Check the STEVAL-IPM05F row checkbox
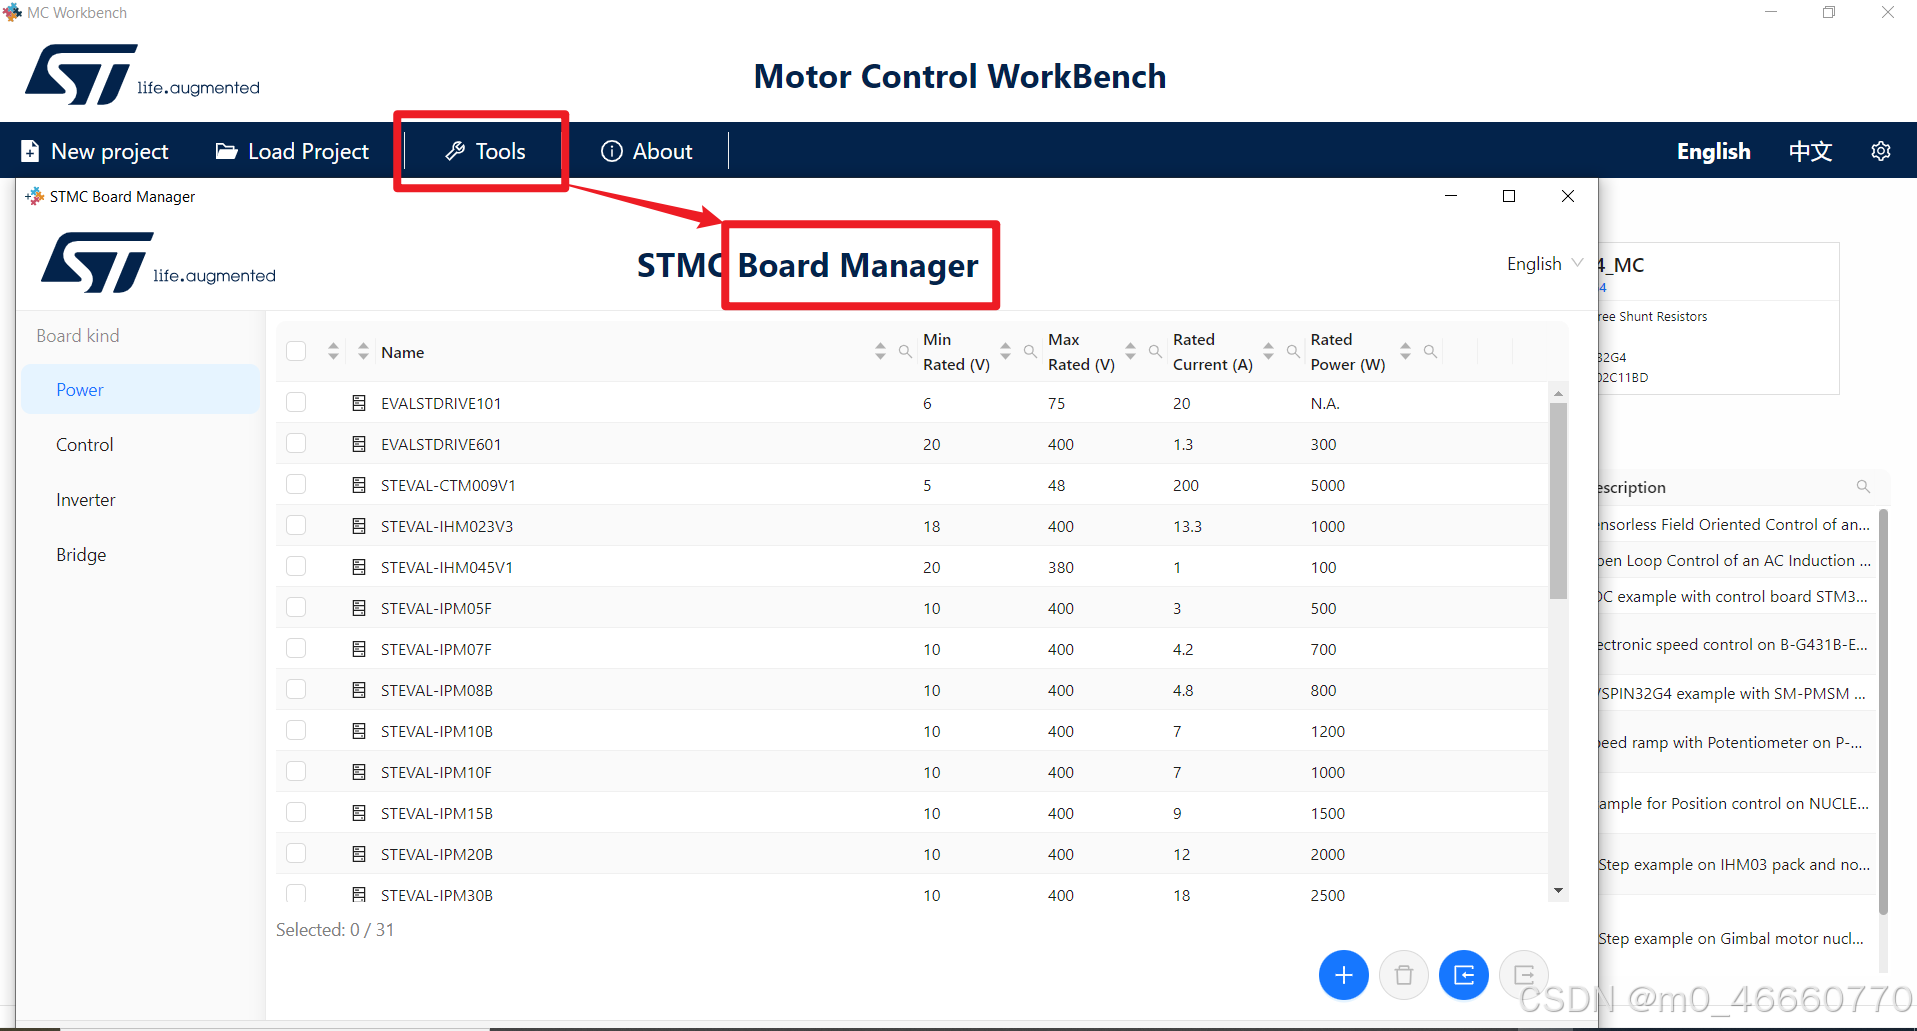Image resolution: width=1917 pixels, height=1031 pixels. (x=296, y=607)
